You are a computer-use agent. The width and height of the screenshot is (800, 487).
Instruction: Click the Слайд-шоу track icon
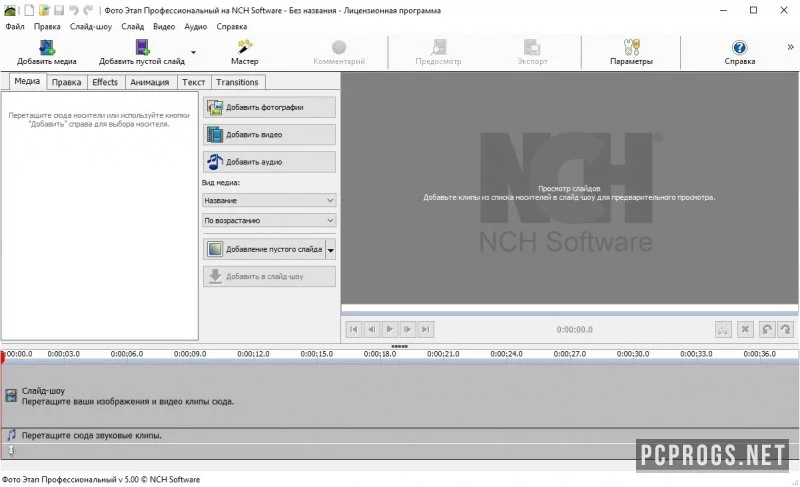pos(11,396)
